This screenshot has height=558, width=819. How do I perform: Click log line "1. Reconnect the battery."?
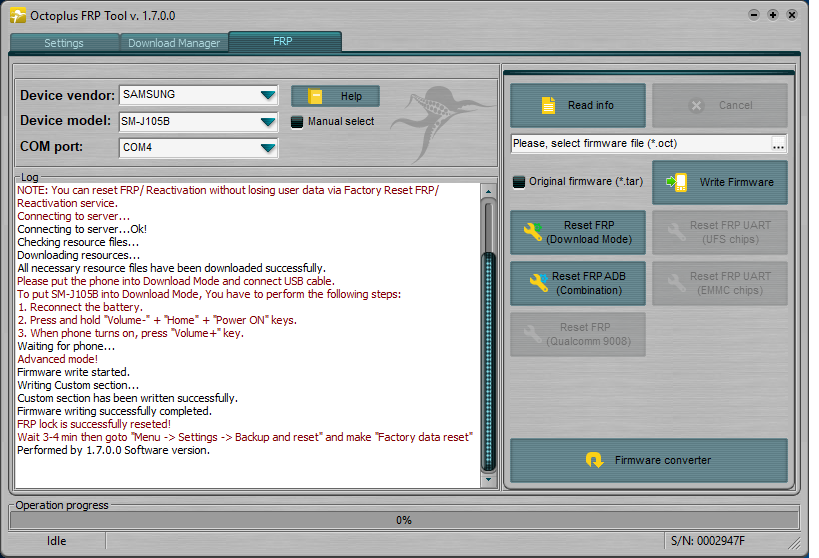(x=80, y=307)
